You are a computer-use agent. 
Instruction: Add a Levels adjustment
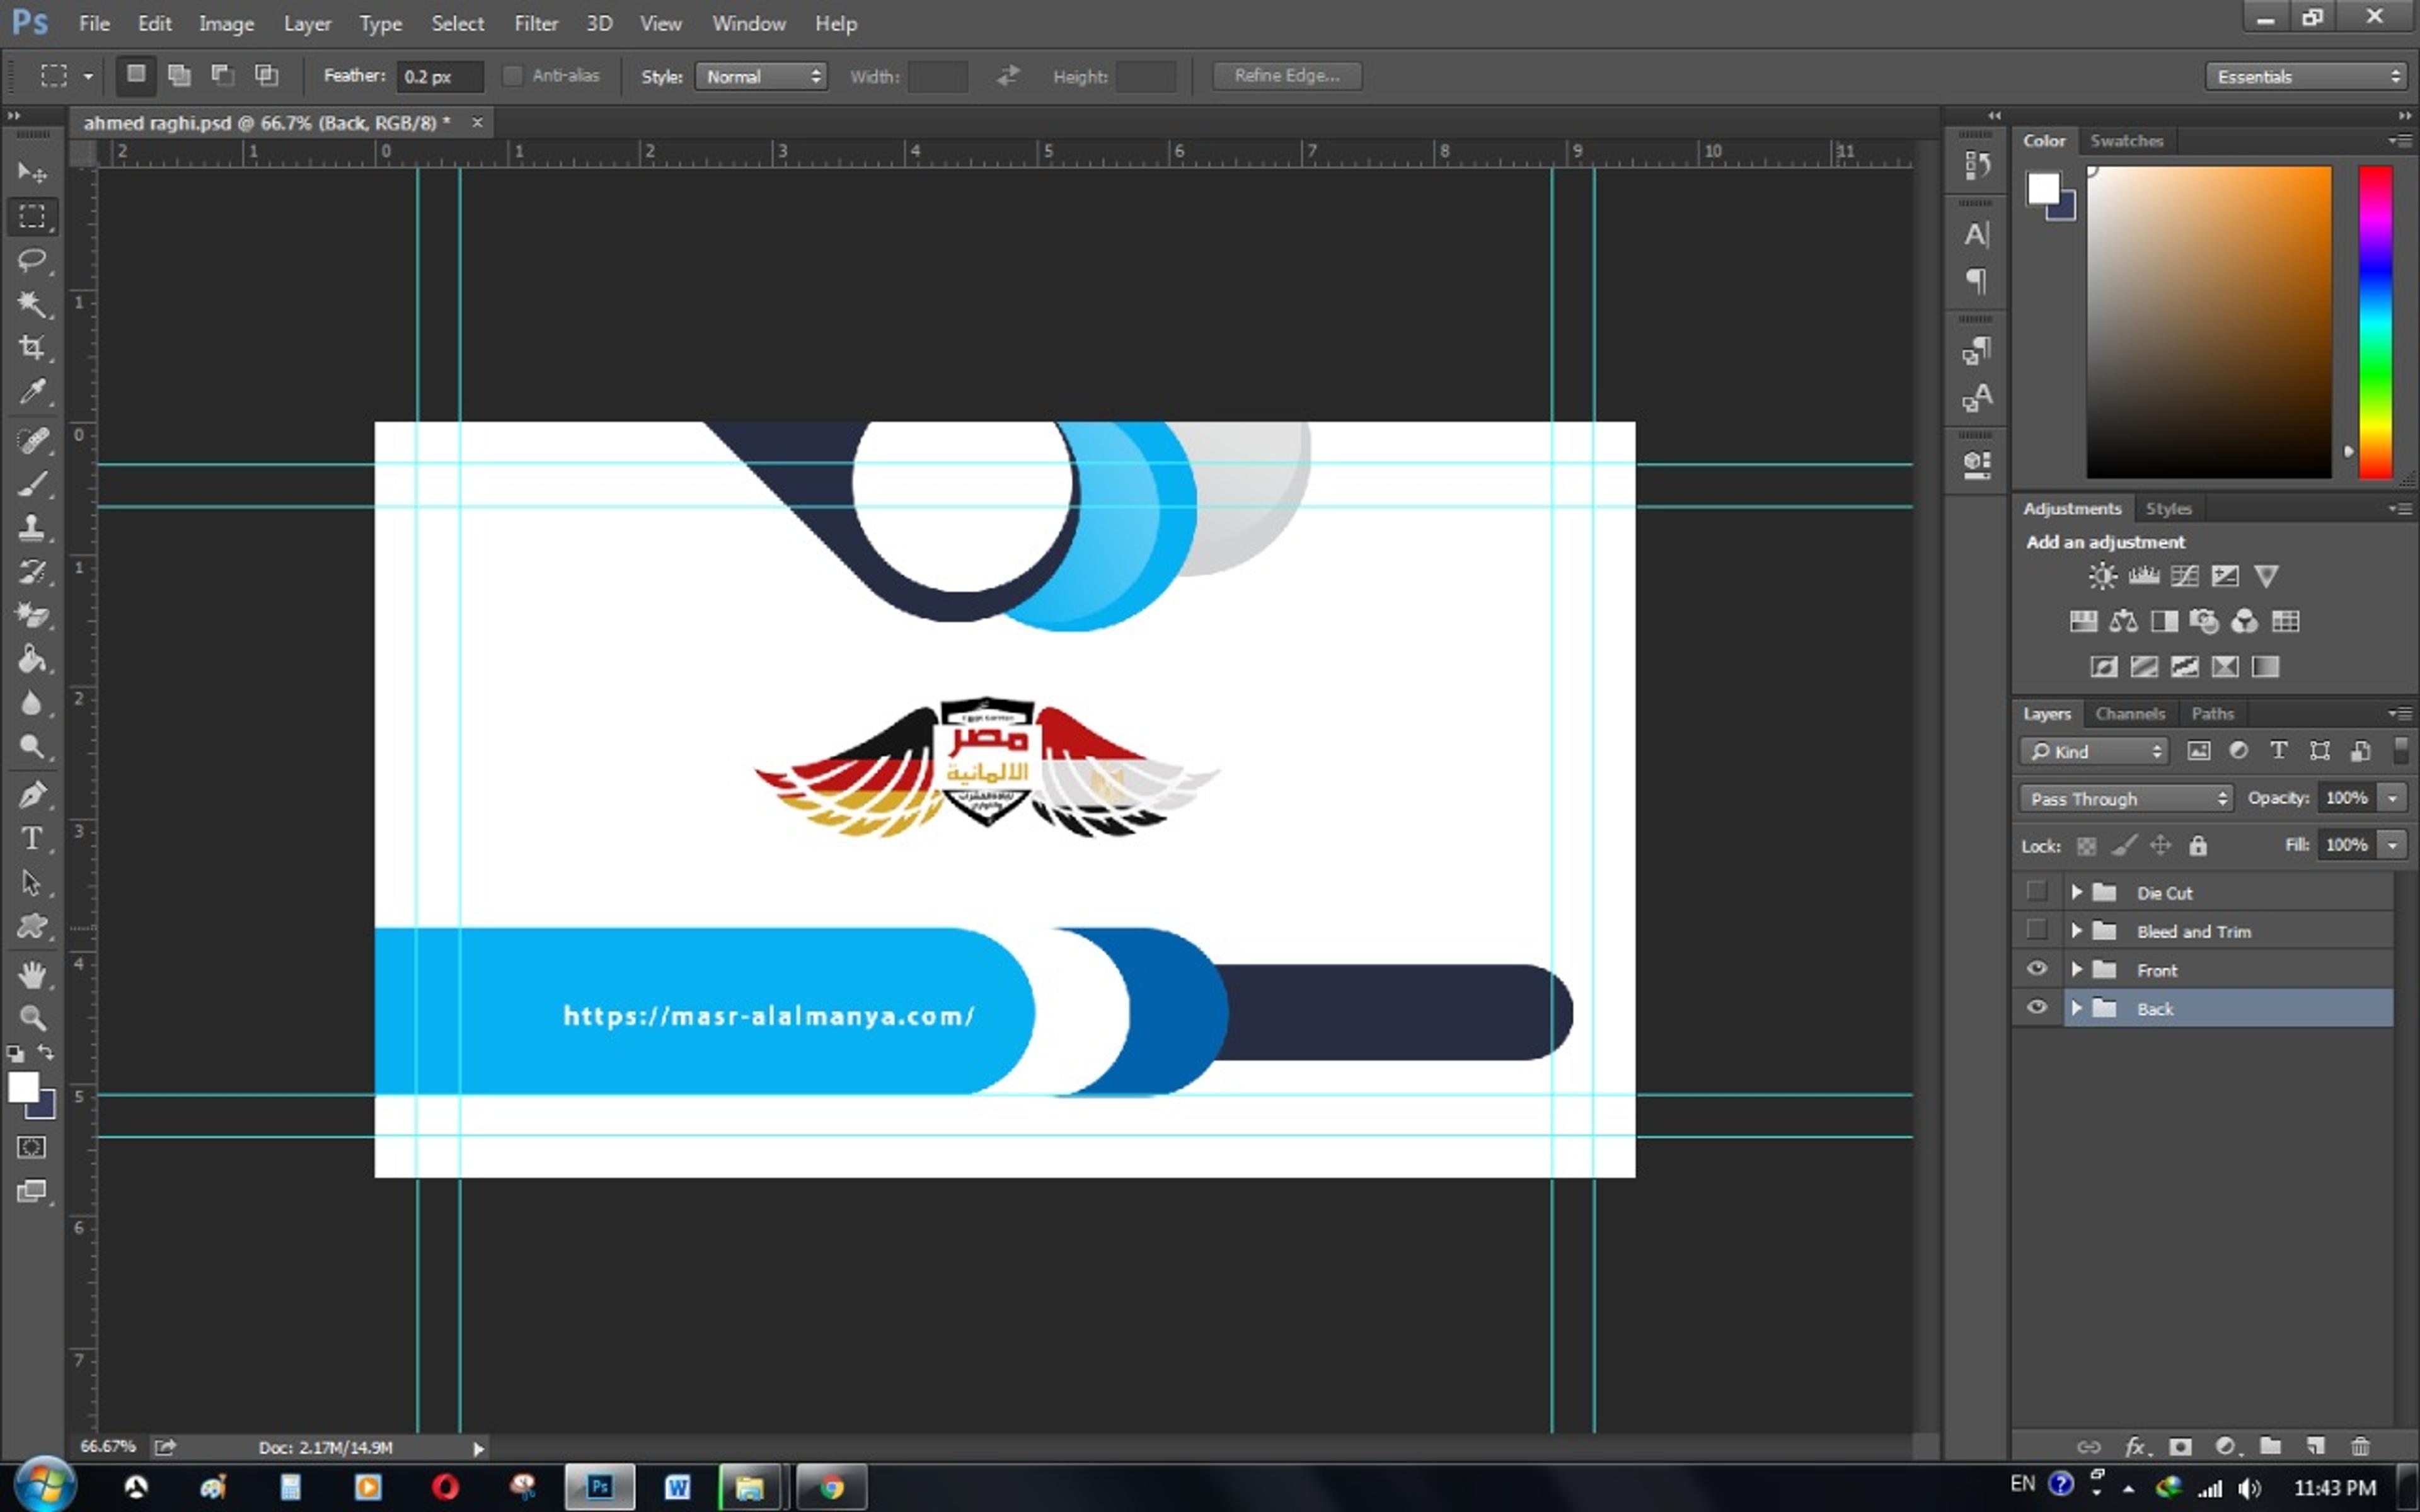[x=2143, y=576]
